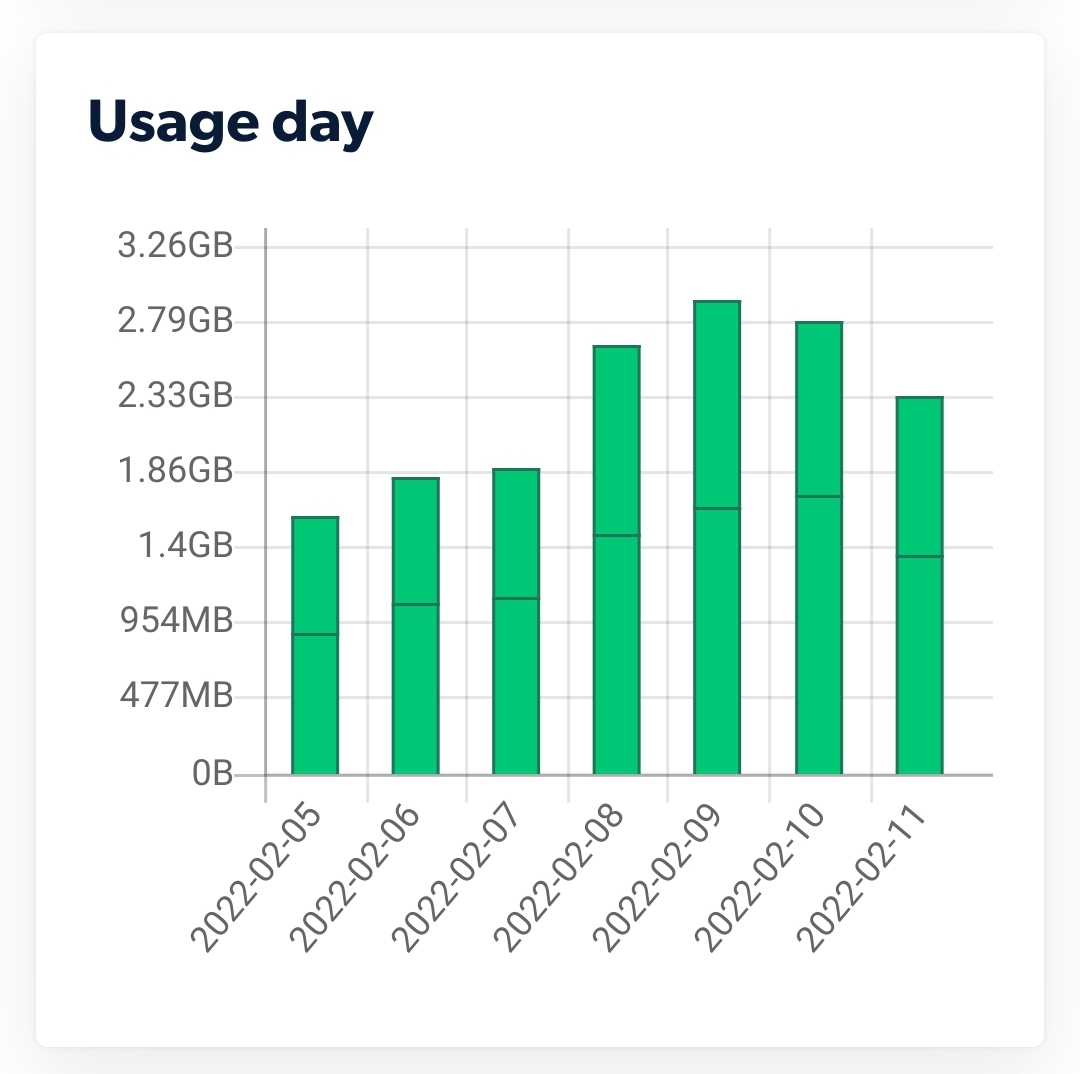Click the bottom portion of the 2022-02-07 bar

tap(516, 686)
